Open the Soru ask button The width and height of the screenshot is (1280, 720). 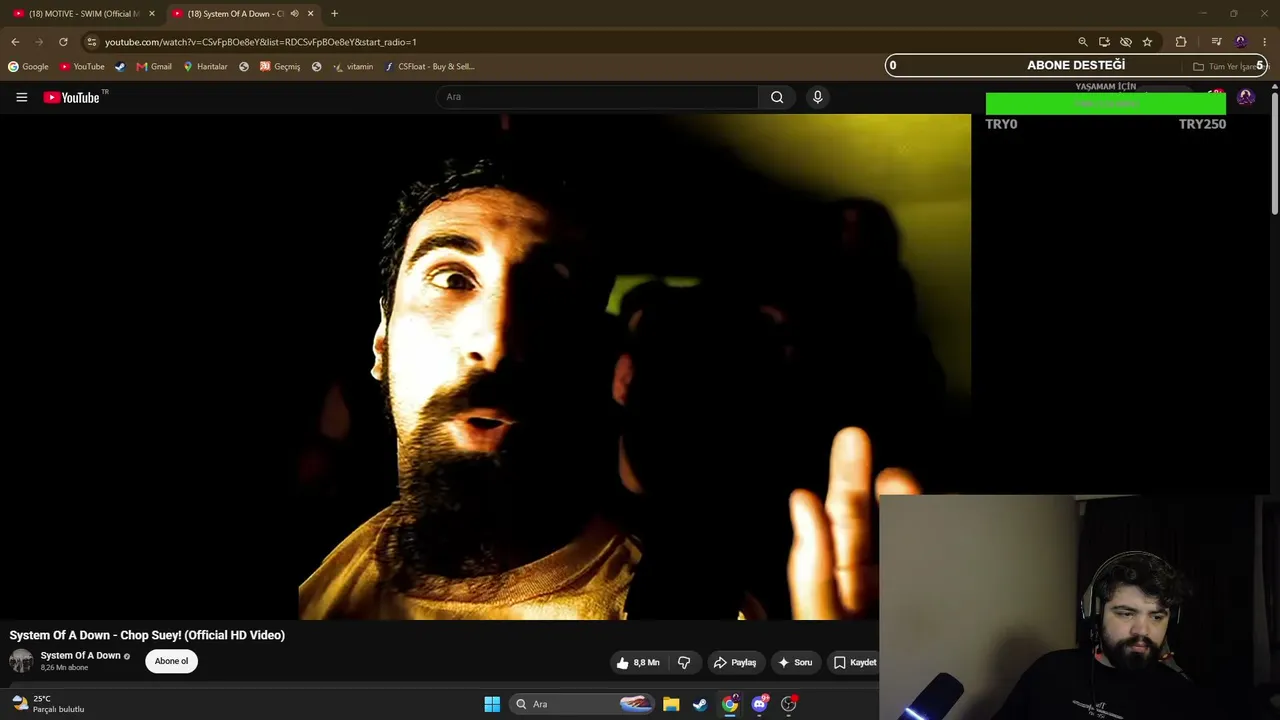[795, 662]
